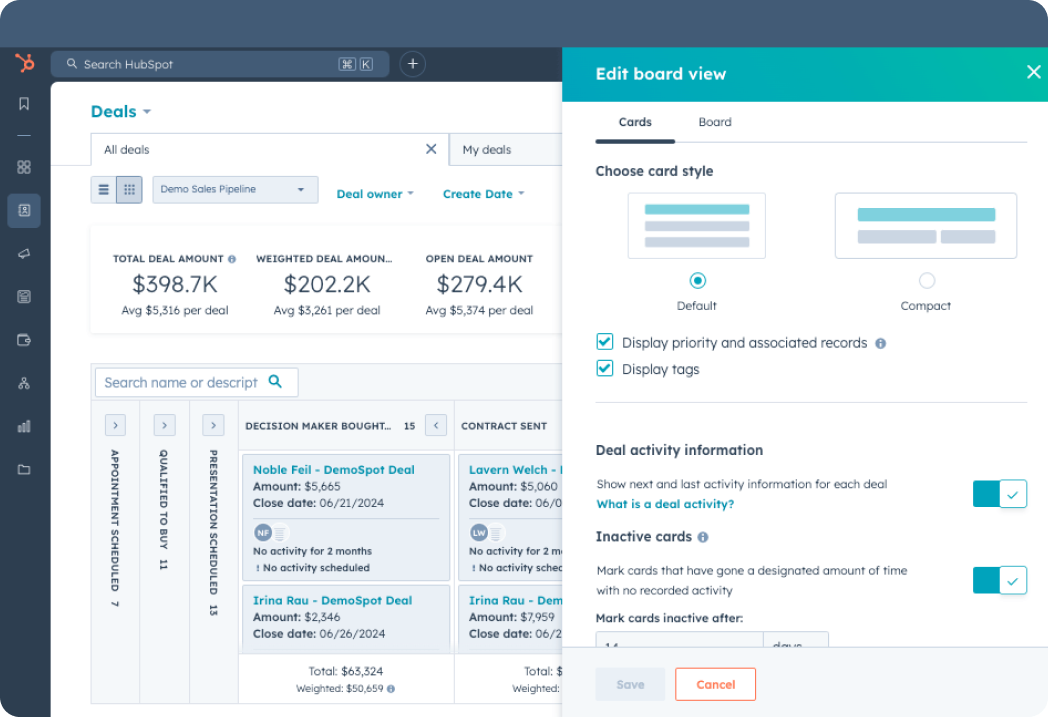Click info icon next to Inactive cards
This screenshot has height=718, width=1048.
click(x=702, y=537)
